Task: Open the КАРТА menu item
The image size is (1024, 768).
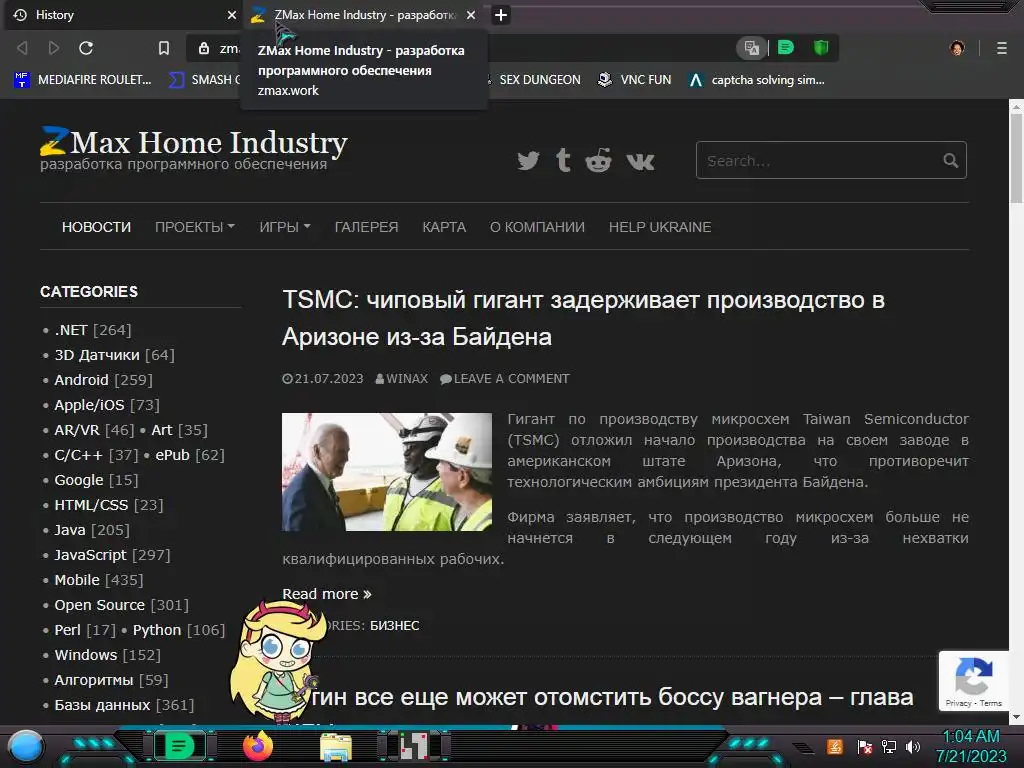Action: 444,227
